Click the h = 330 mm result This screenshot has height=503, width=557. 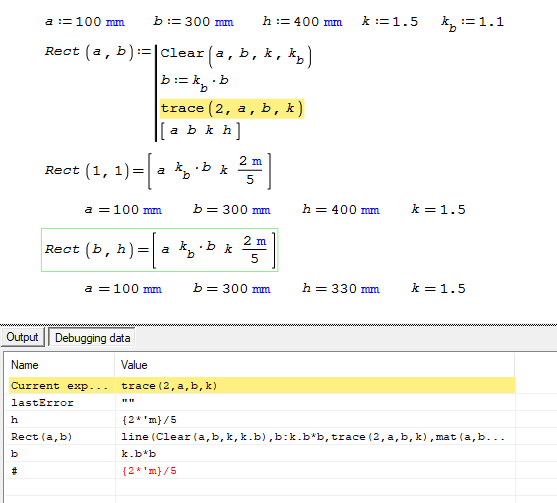pos(341,288)
